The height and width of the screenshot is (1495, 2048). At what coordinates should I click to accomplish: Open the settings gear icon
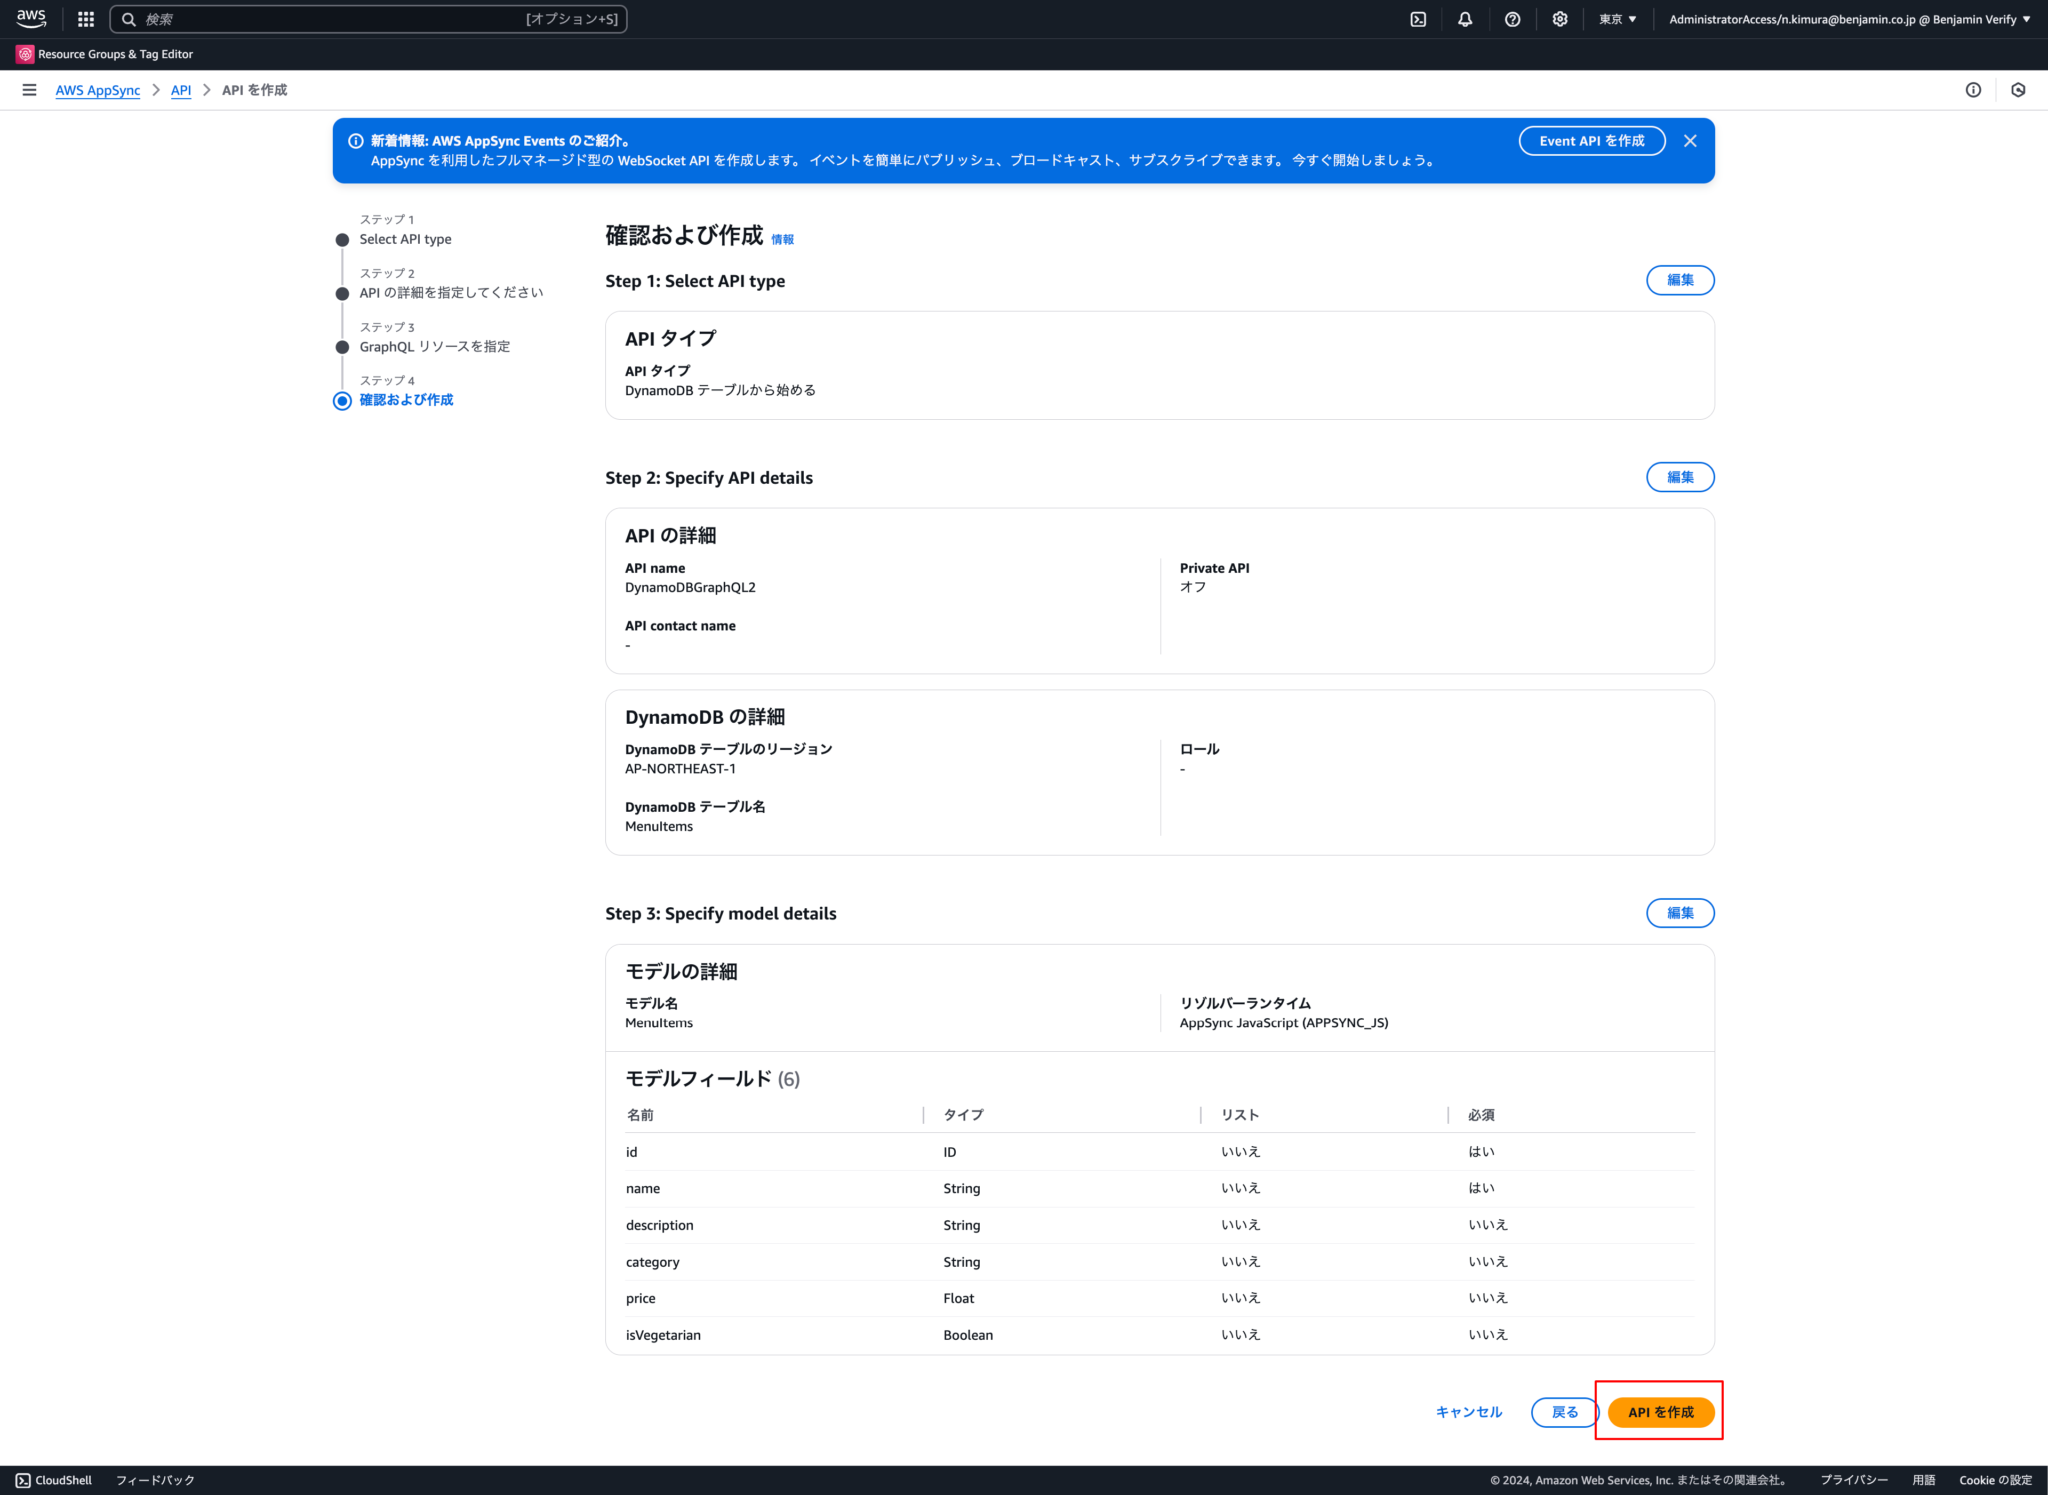pos(1560,18)
